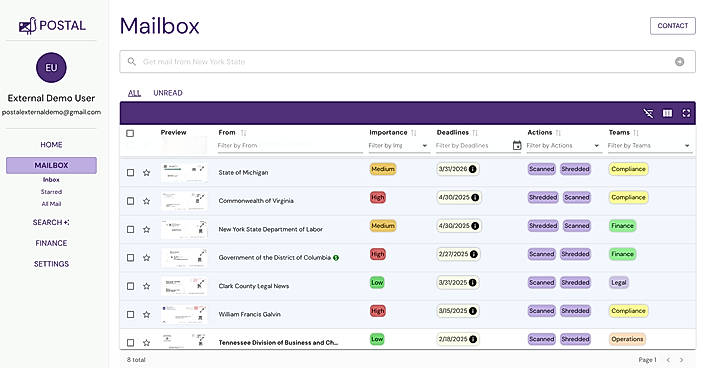Screen dimensions: 703x368
Task: Open the Filter by Importance dropdown
Action: tap(399, 146)
